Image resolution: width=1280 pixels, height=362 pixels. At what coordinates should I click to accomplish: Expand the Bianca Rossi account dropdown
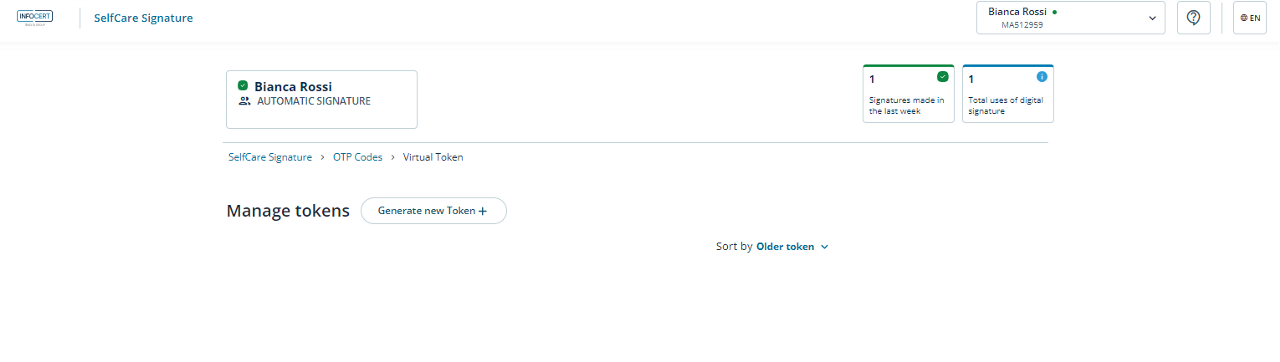coord(1071,18)
